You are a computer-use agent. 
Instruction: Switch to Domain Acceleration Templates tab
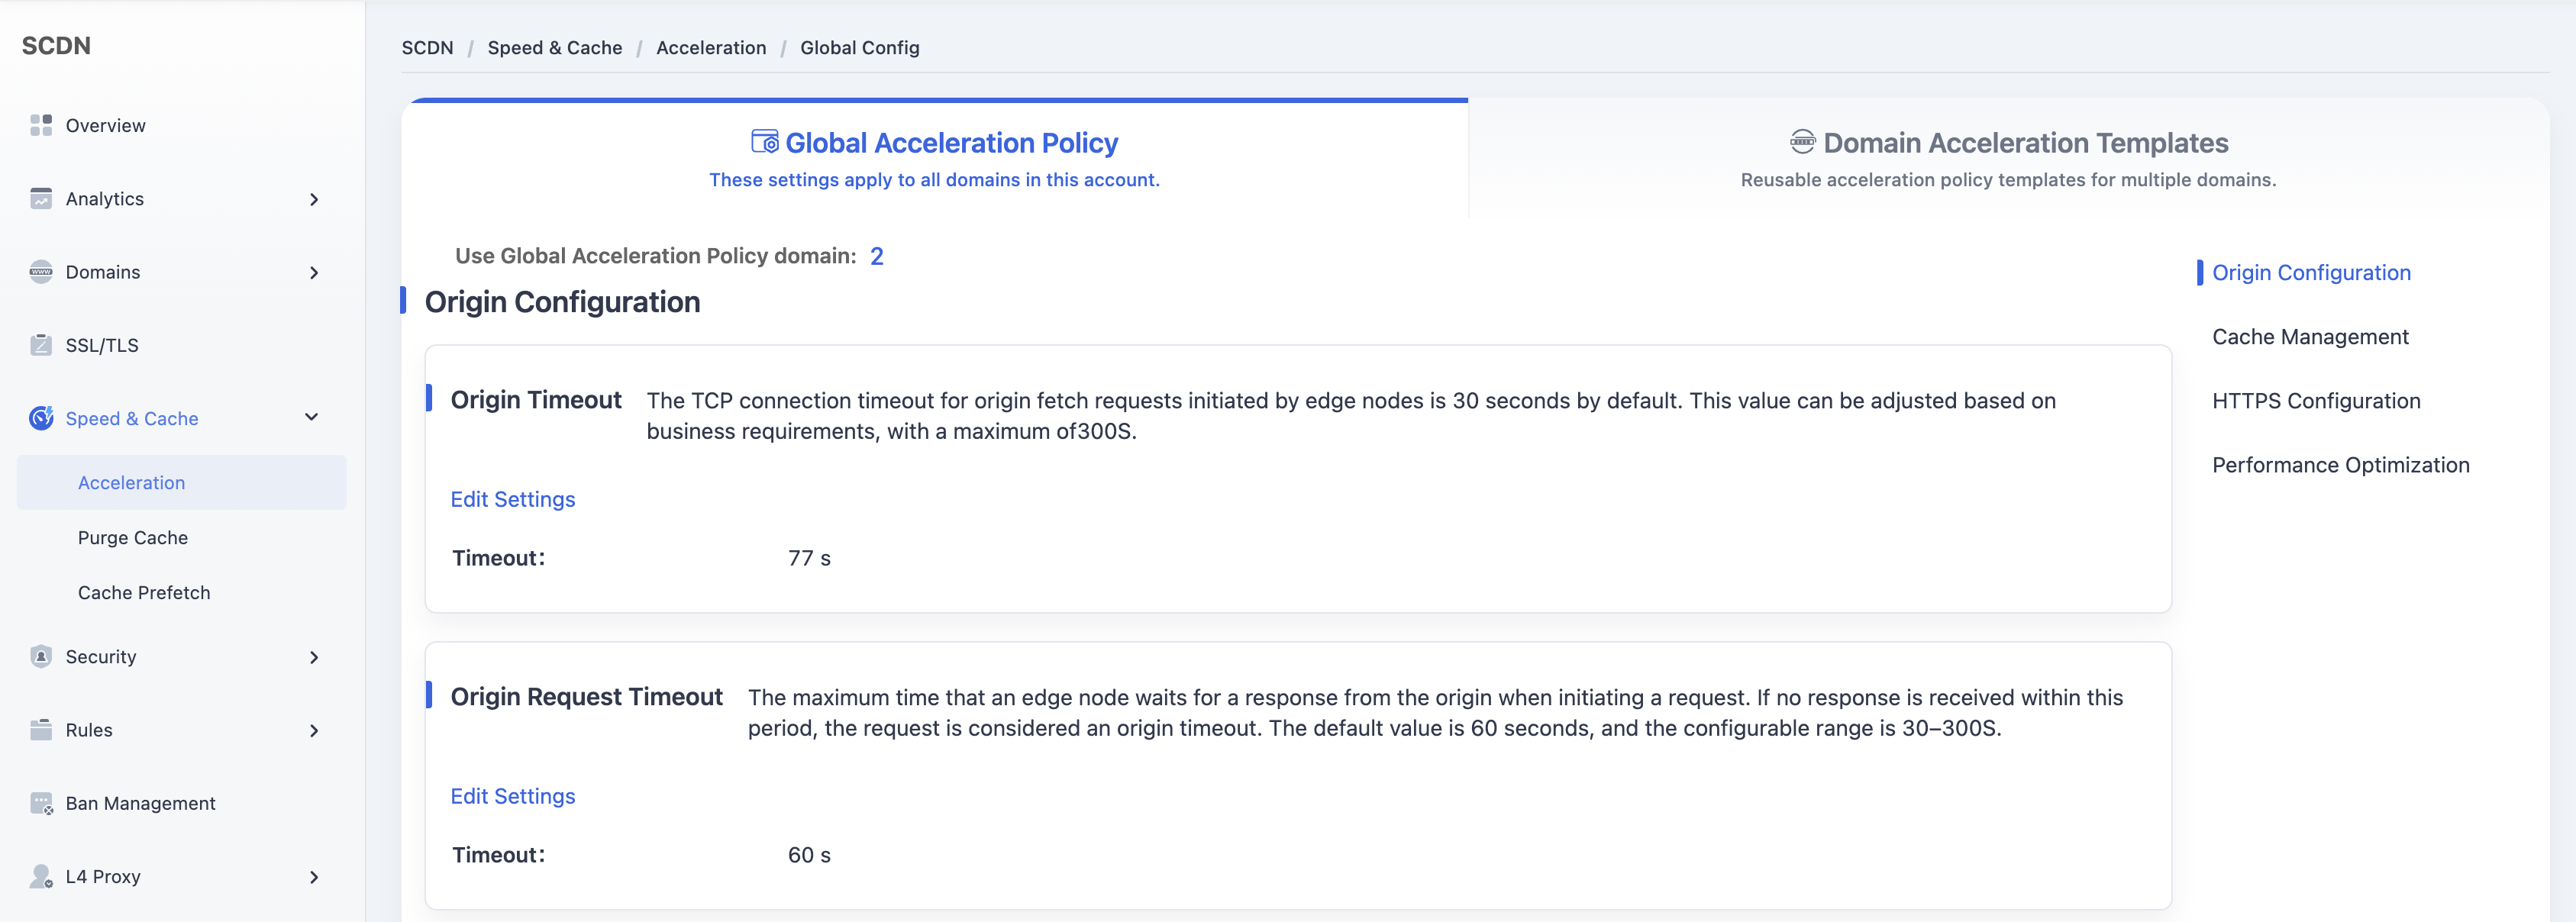click(x=2009, y=159)
